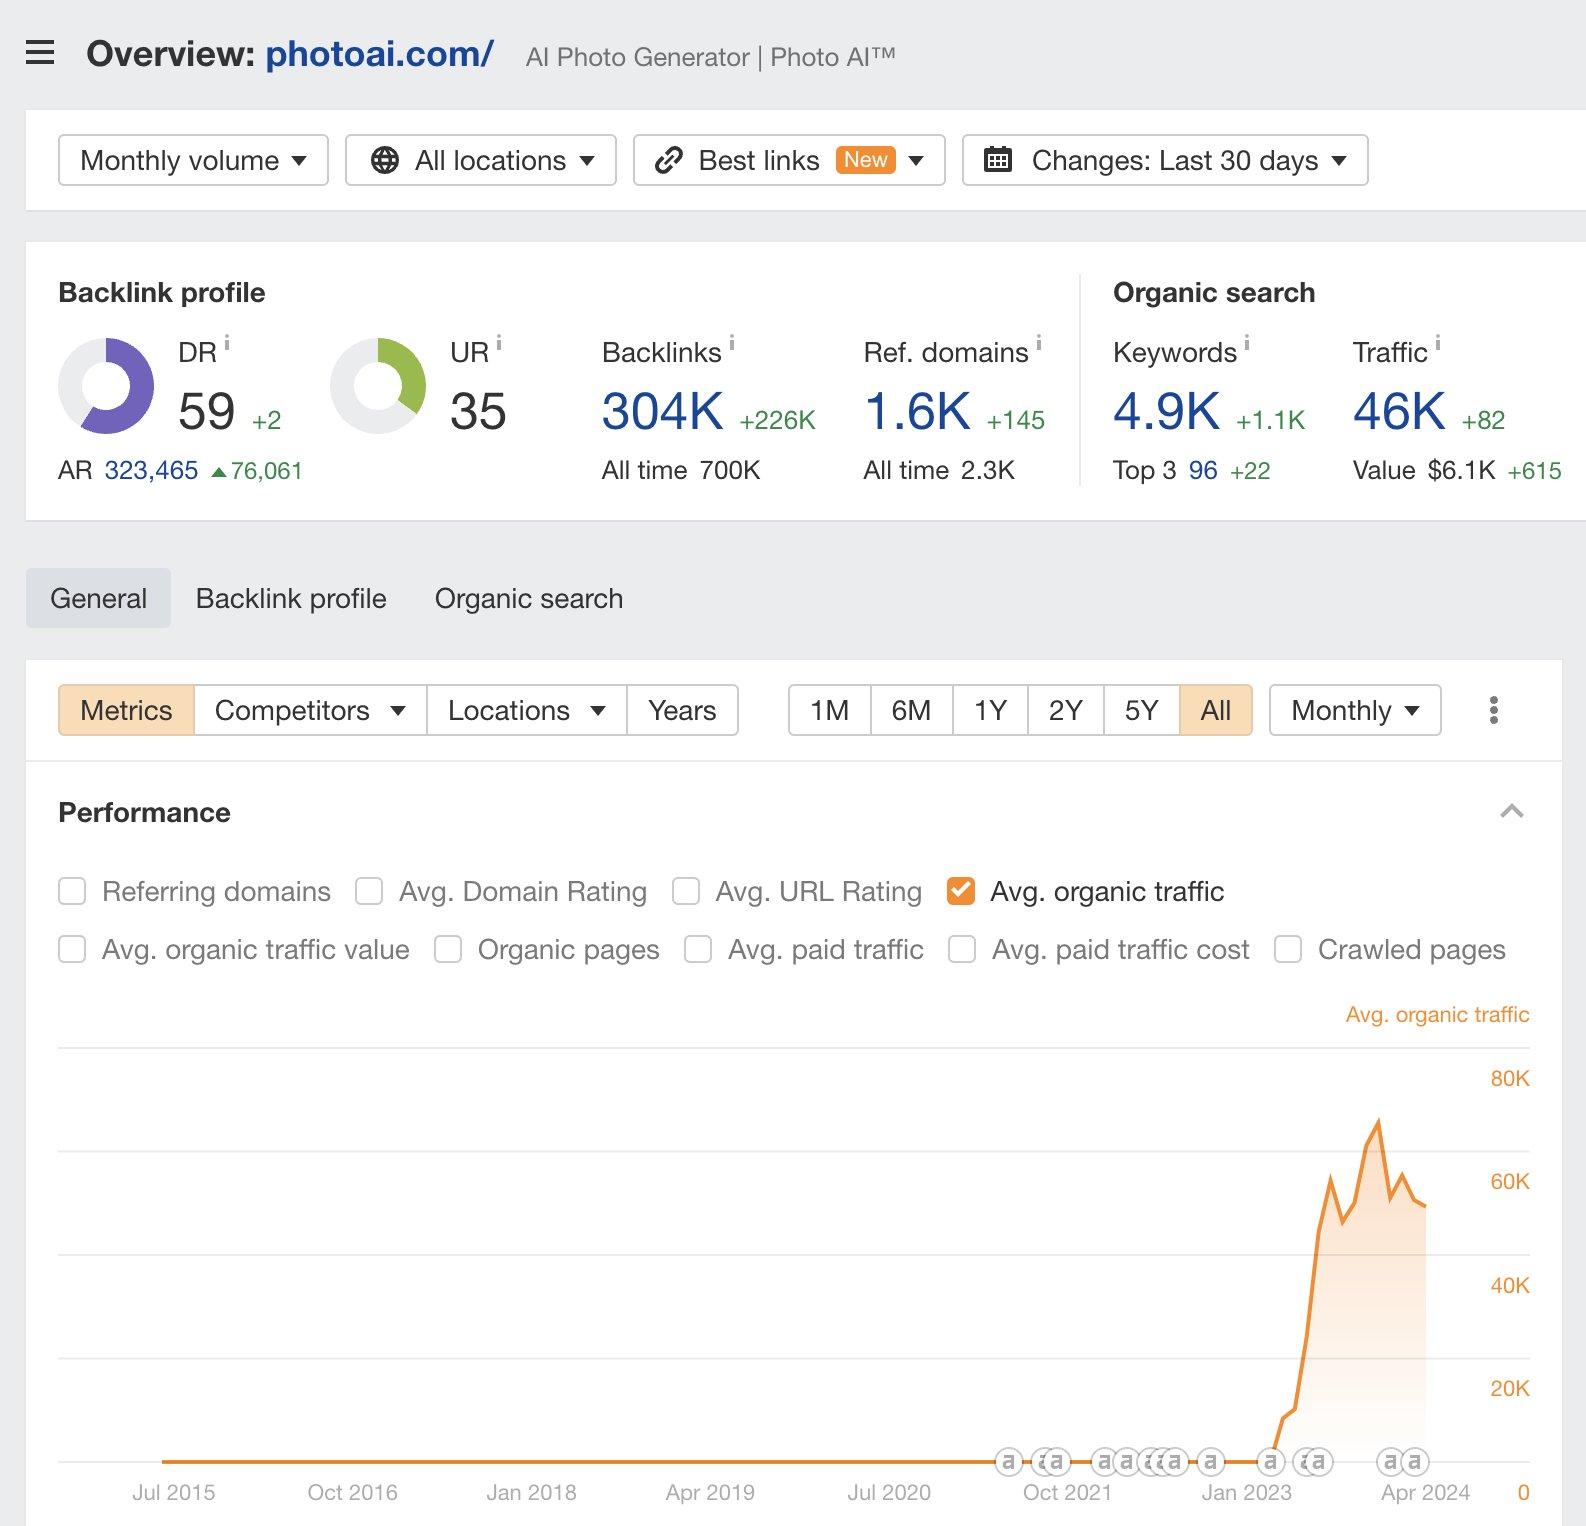
Task: Select the Years chart mode
Action: click(682, 710)
